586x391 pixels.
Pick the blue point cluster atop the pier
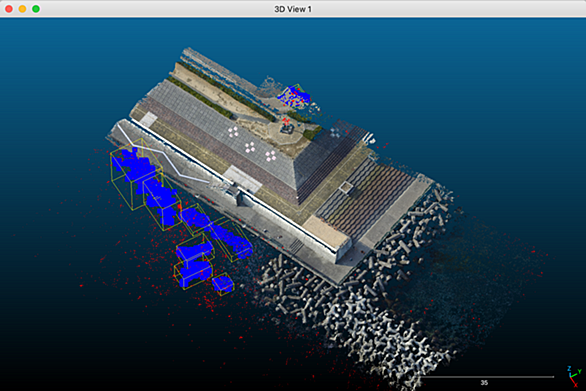[x=294, y=95]
